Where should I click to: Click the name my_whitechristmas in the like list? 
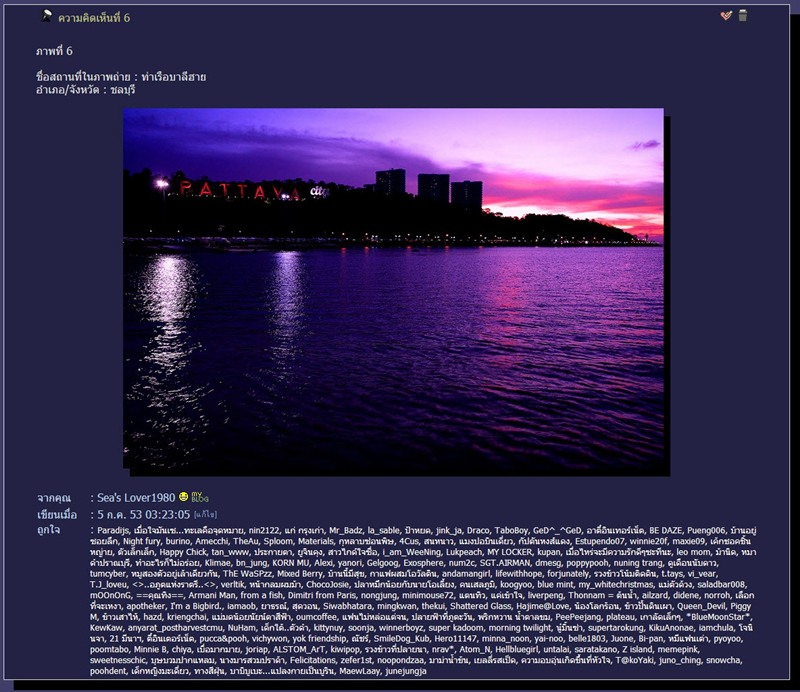click(616, 584)
